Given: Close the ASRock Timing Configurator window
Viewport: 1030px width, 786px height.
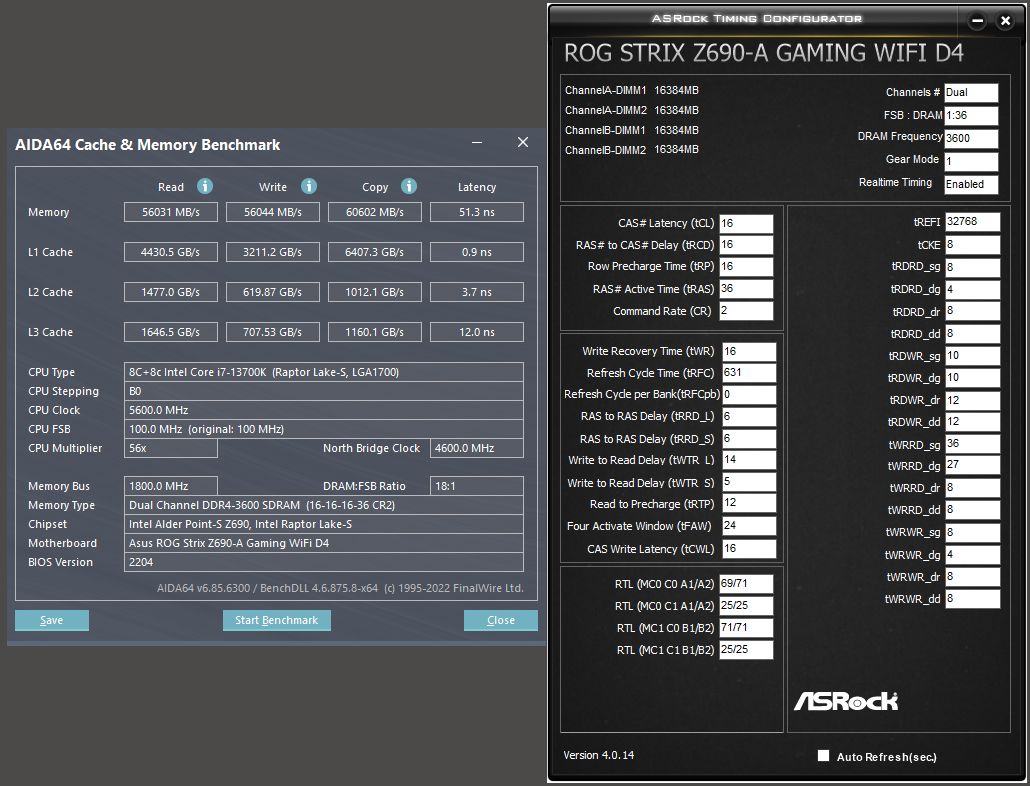Looking at the screenshot, I should click(x=1005, y=21).
